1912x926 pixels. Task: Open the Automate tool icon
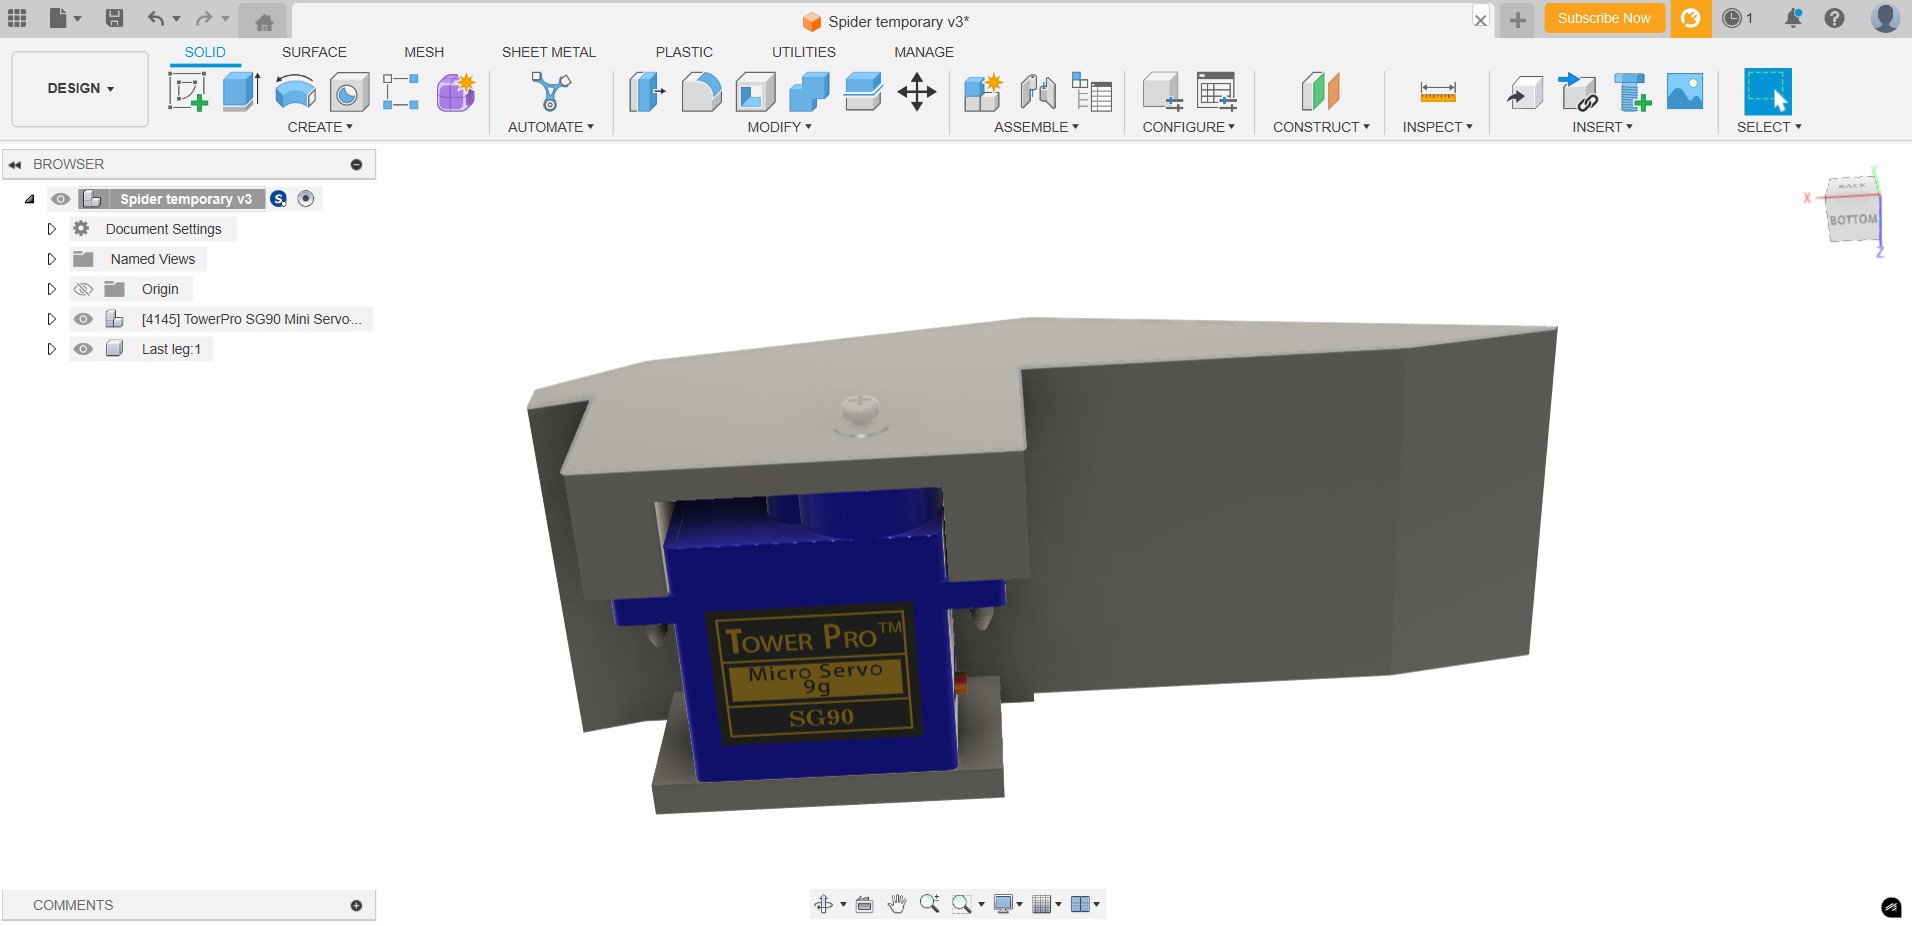click(x=550, y=92)
